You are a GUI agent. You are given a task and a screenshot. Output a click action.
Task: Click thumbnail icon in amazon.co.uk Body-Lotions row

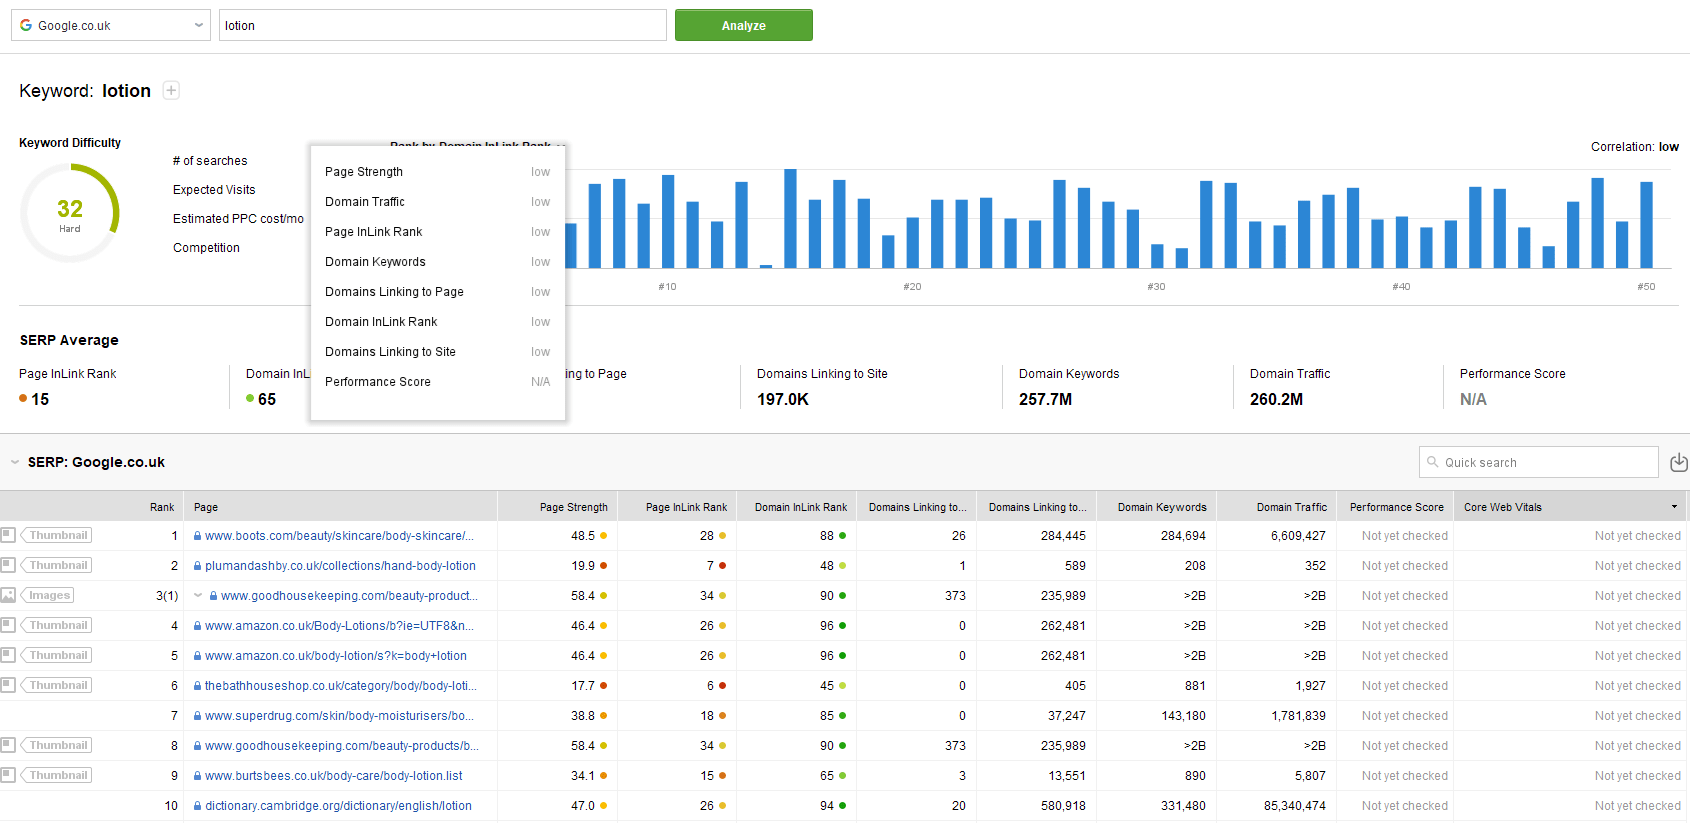point(8,625)
